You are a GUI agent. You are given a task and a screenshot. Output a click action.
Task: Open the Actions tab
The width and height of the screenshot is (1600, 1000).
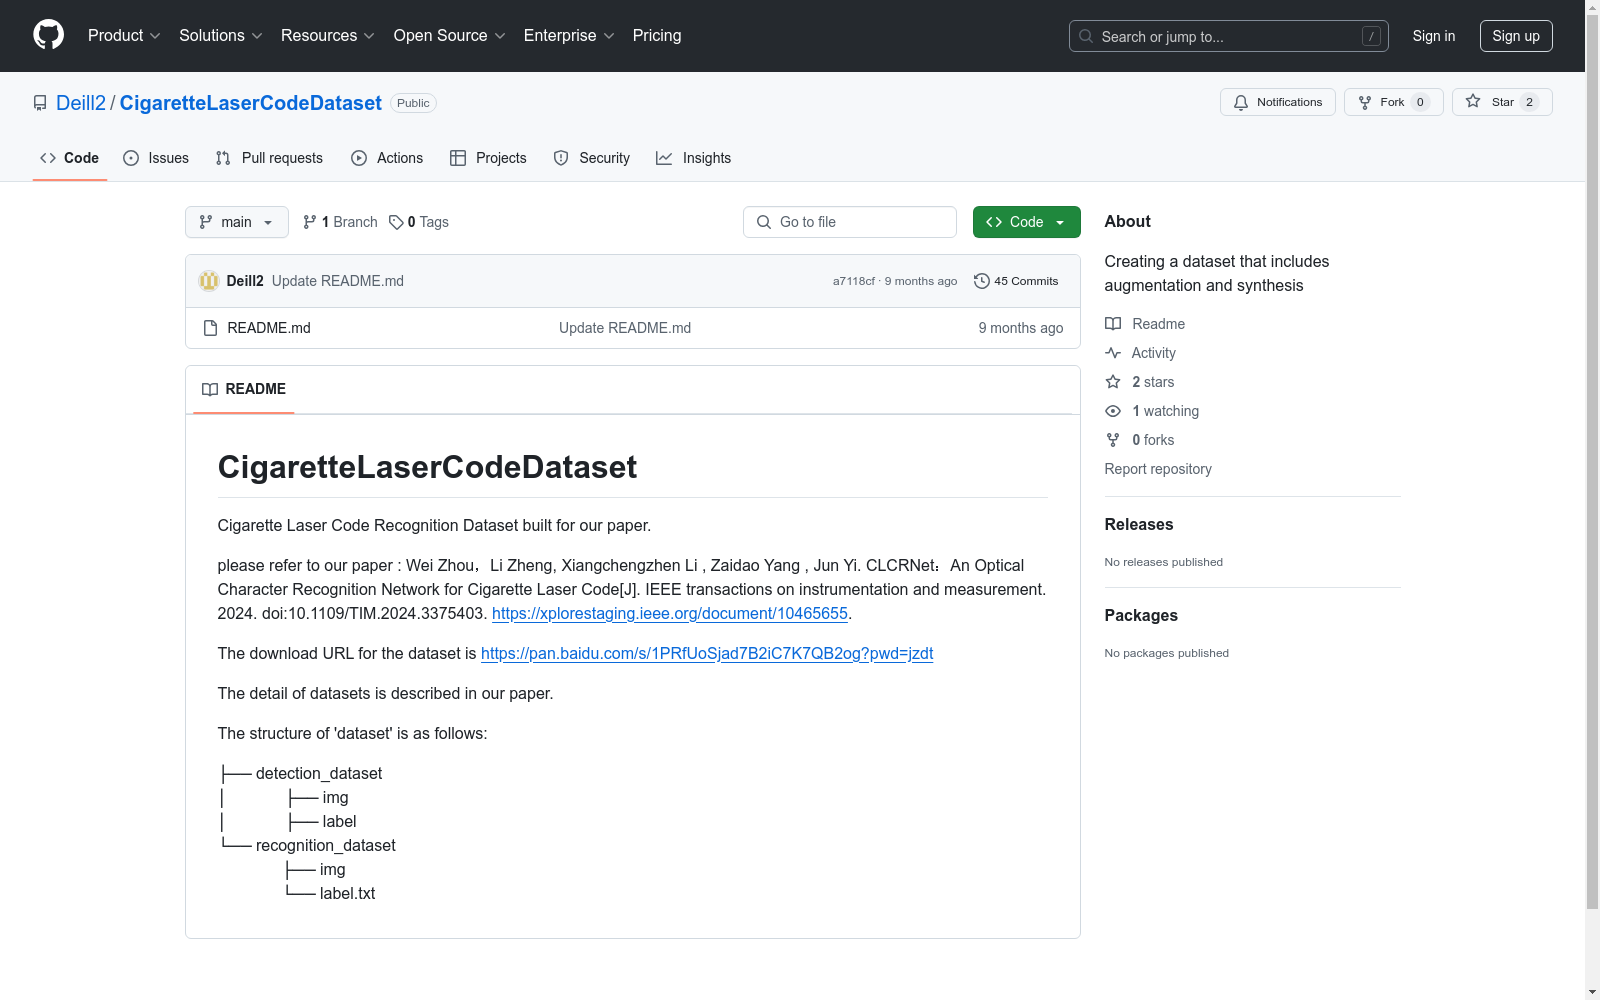[387, 158]
